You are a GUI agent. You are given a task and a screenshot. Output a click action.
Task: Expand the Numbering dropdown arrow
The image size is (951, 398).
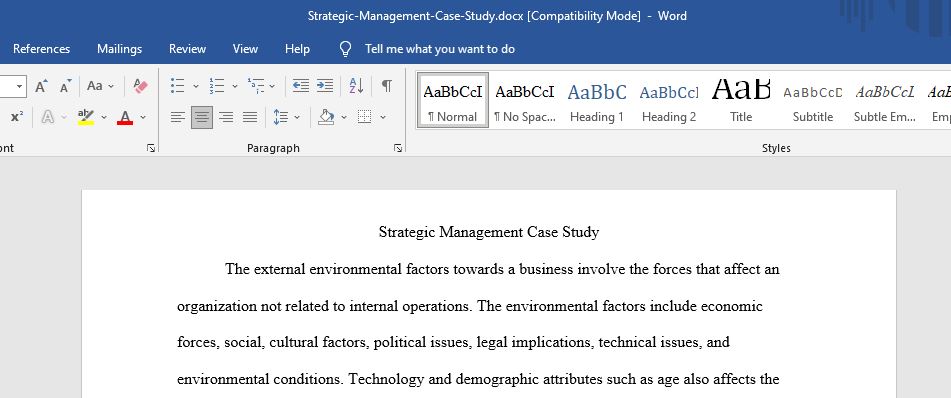click(235, 86)
